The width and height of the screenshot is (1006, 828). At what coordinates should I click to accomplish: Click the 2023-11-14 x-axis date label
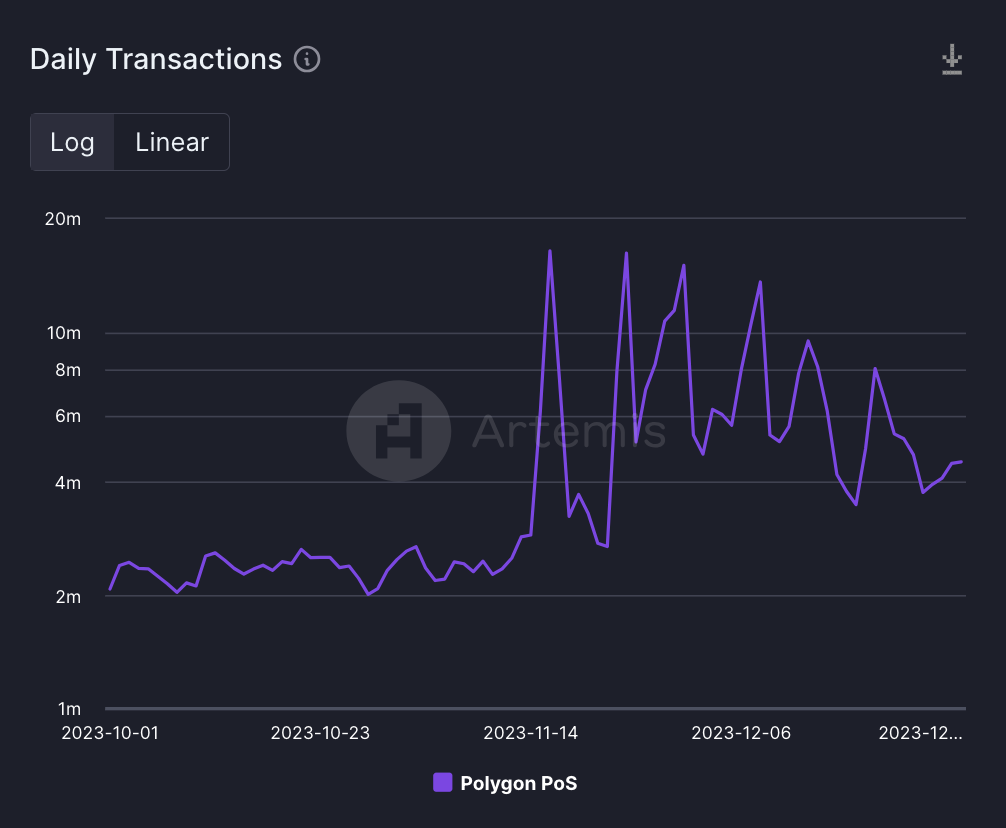pyautogui.click(x=530, y=733)
